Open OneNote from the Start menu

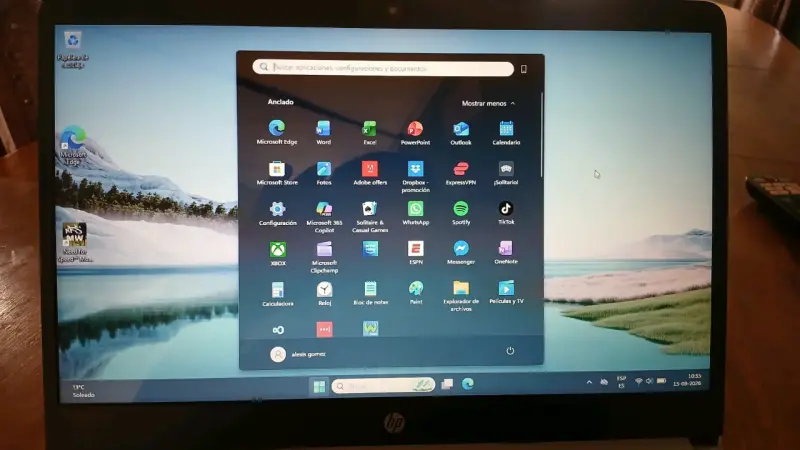point(506,253)
